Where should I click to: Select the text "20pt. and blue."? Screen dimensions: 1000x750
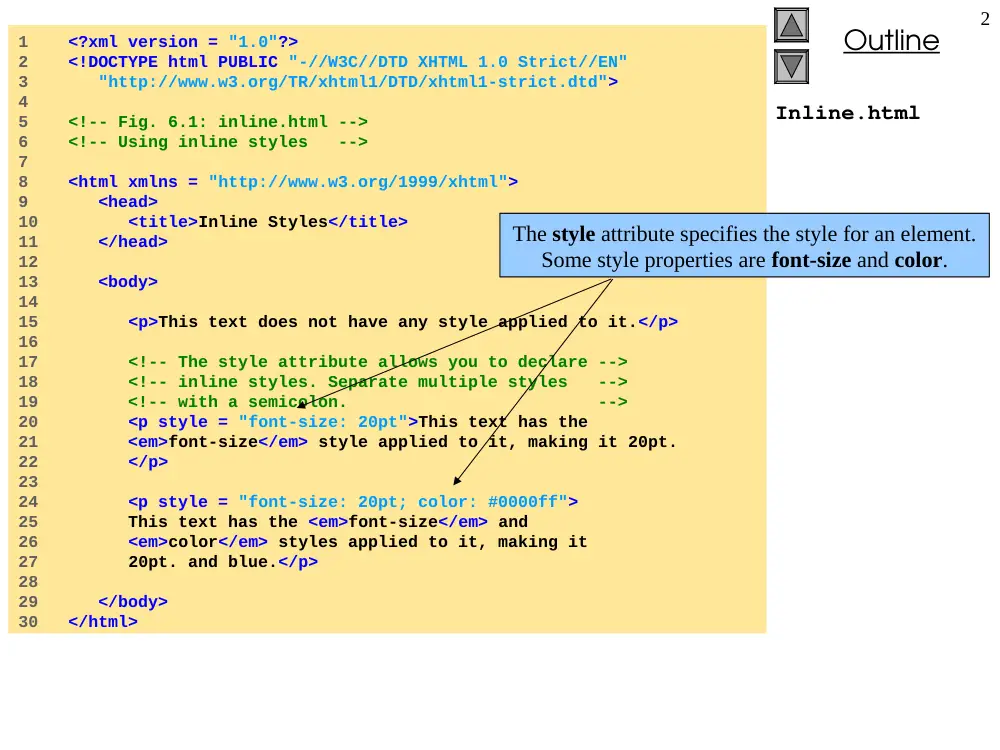pyautogui.click(x=203, y=562)
